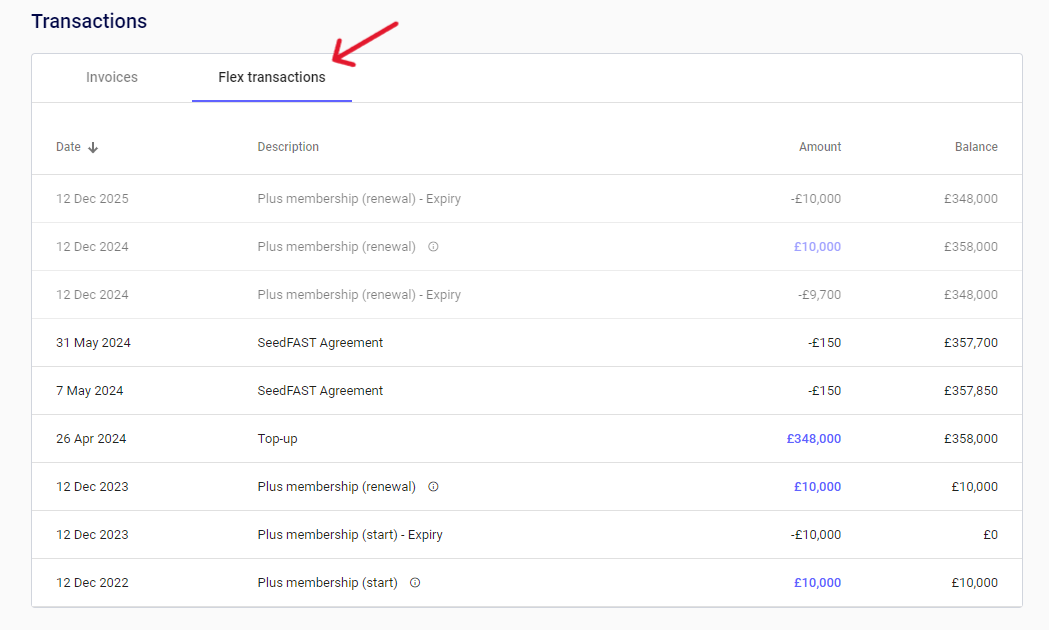This screenshot has height=630, width=1049.
Task: Click the Top-up description text
Action: click(277, 439)
